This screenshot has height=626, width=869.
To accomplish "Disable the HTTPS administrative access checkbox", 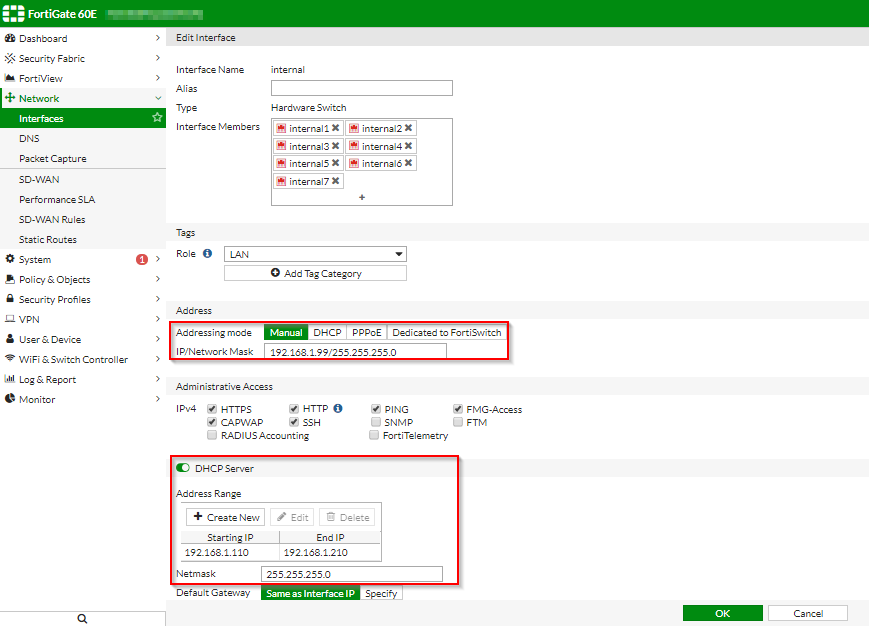I will 211,408.
